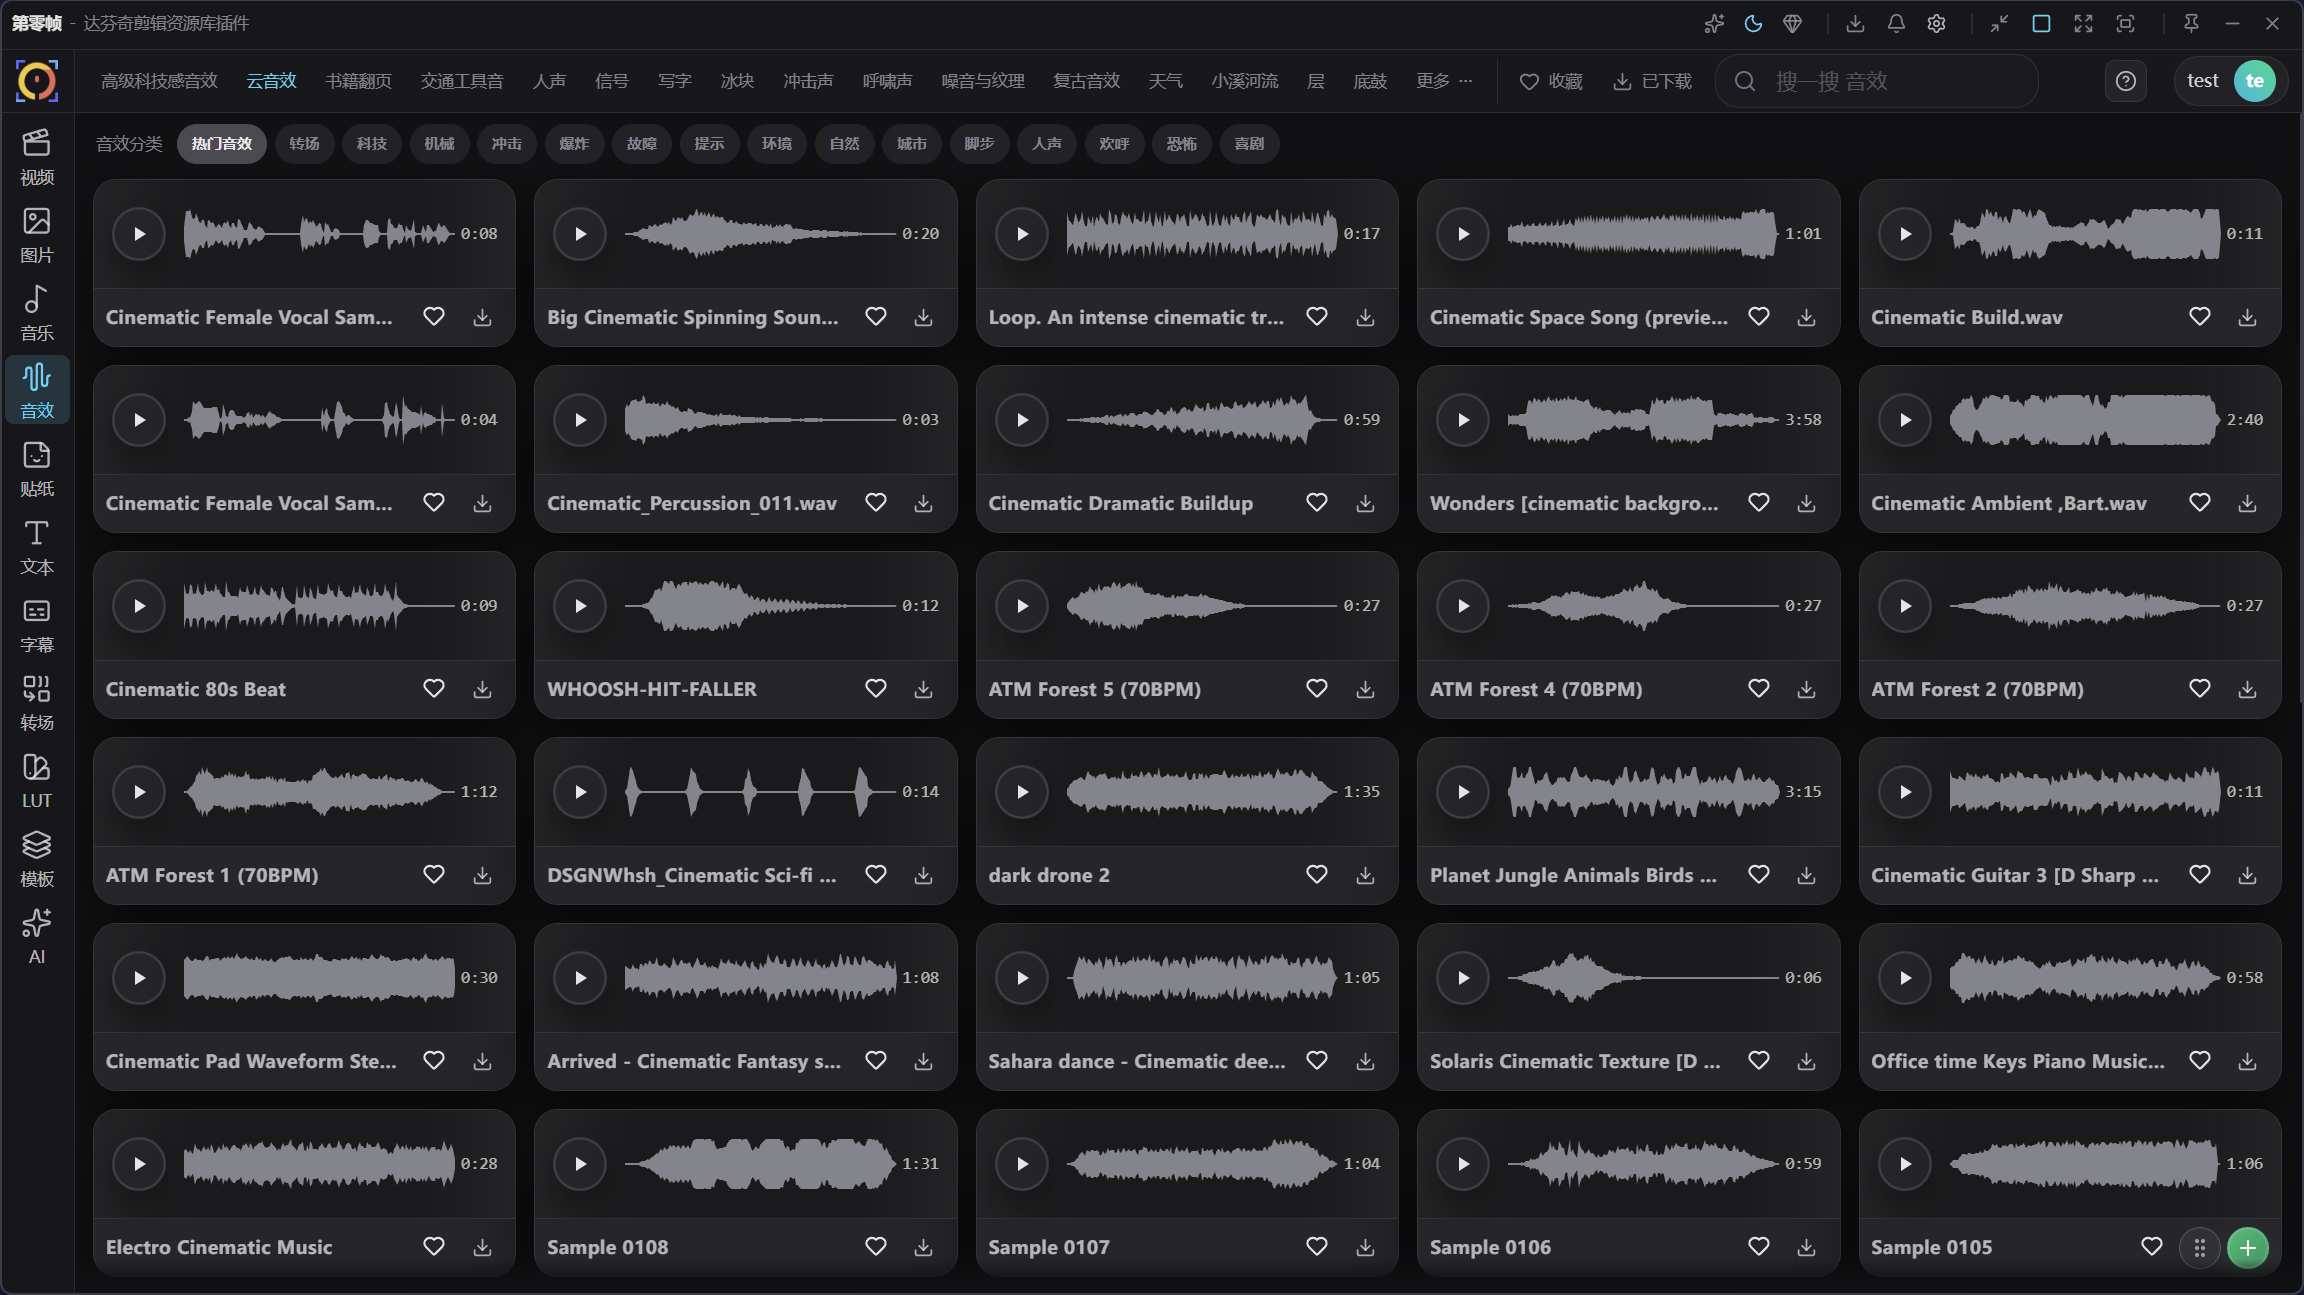Download Cinematic Build.wav
The image size is (2304, 1295).
tap(2247, 317)
